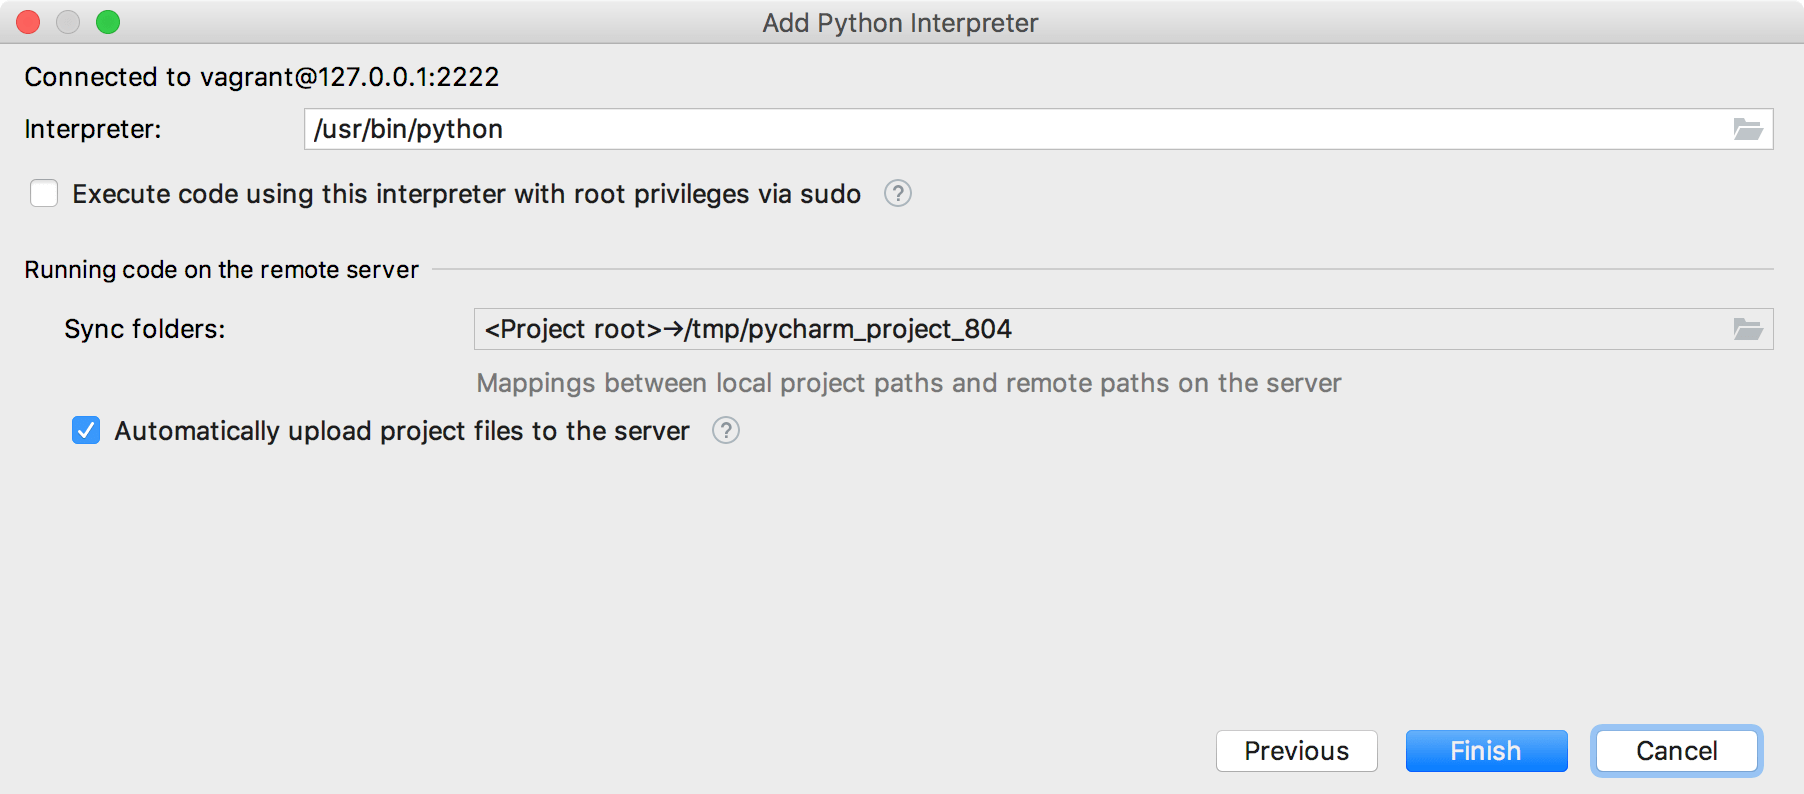Cancel the Add Python Interpreter dialog
1804x794 pixels.
[1676, 750]
